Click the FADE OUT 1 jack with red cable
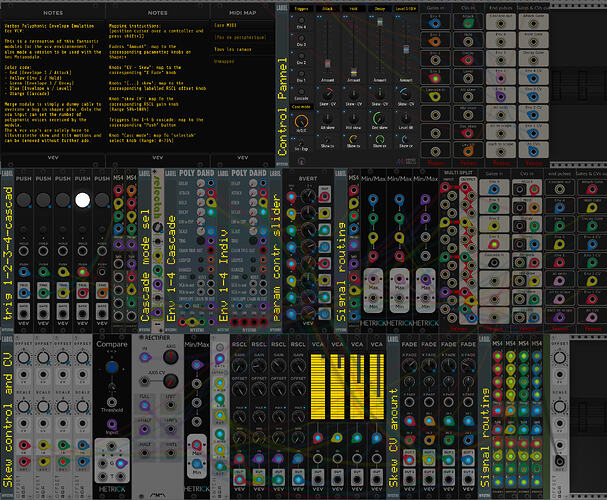This screenshot has width=607, height=500. 409,461
